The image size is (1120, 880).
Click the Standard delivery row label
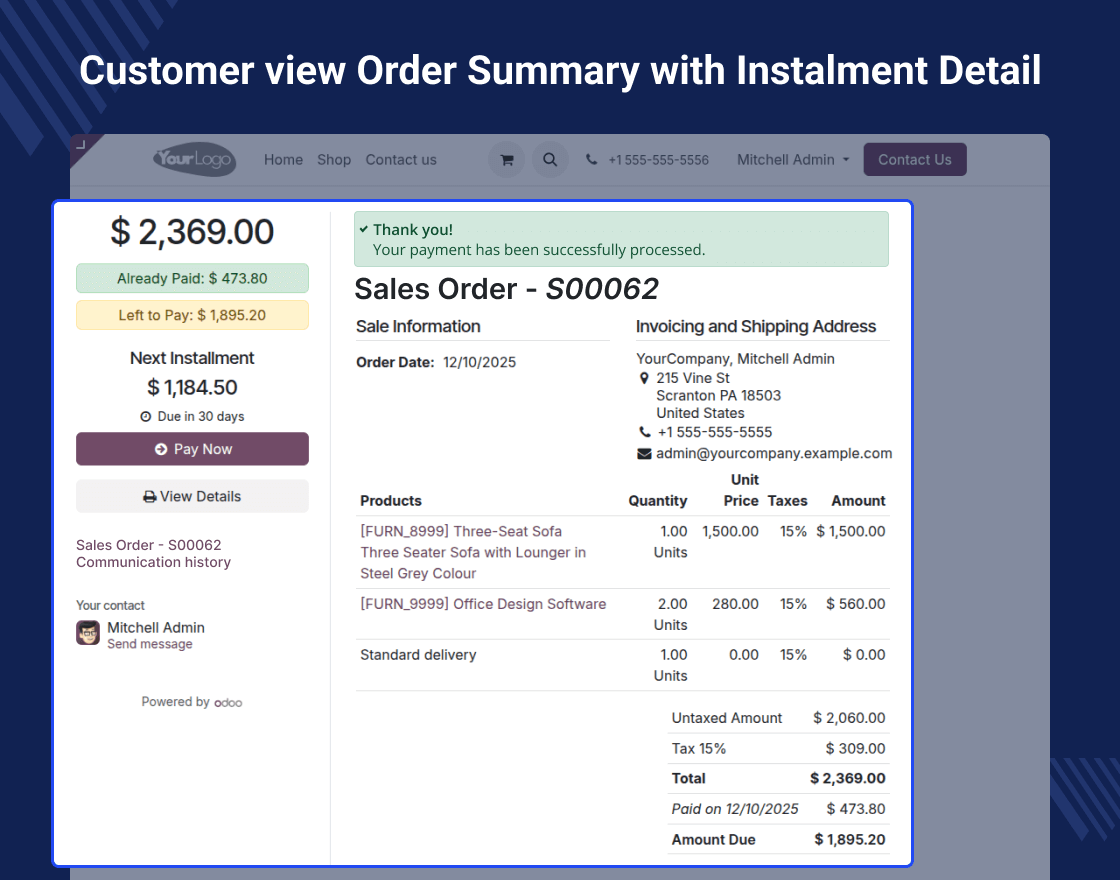pyautogui.click(x=418, y=654)
